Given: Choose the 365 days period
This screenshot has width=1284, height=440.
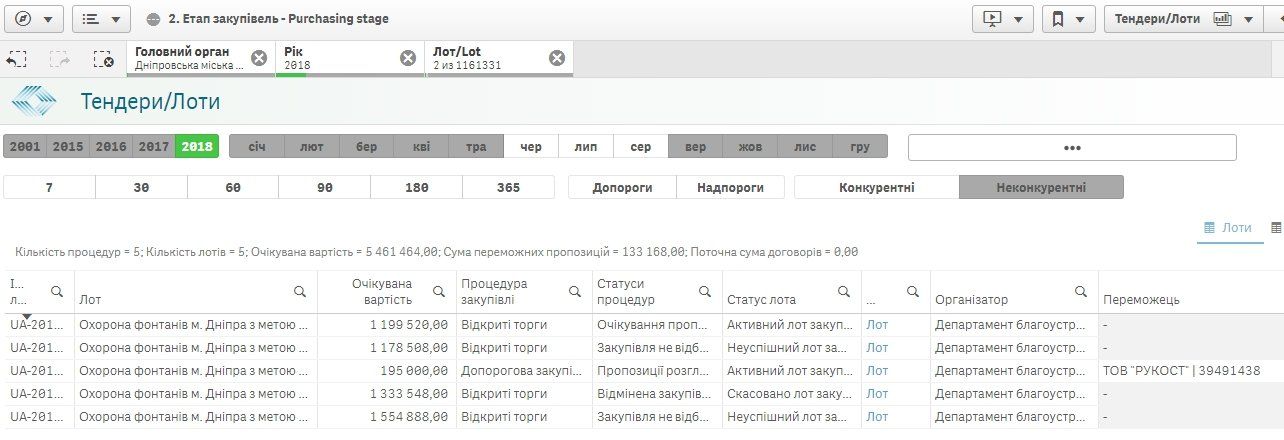Looking at the screenshot, I should 508,187.
